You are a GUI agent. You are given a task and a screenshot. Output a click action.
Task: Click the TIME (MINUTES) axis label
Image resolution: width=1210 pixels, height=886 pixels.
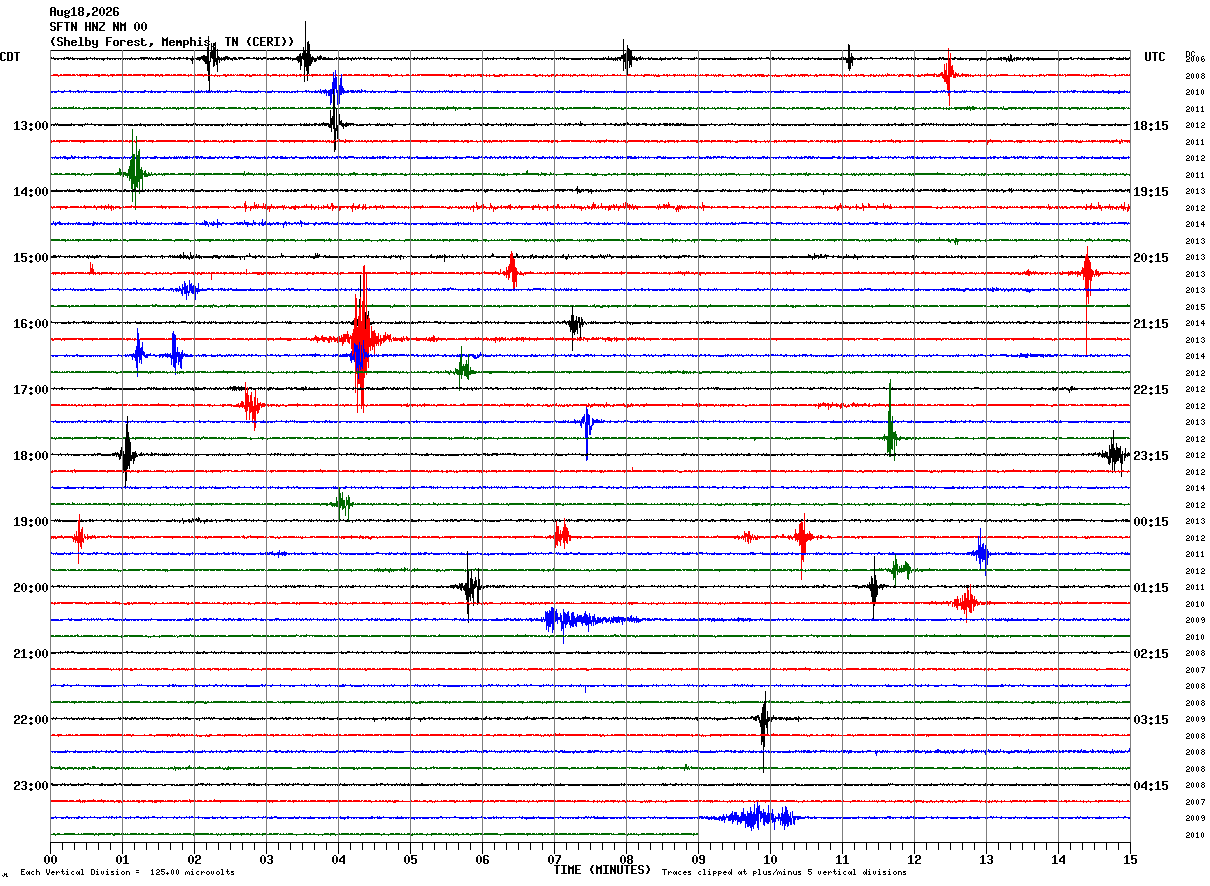pyautogui.click(x=602, y=870)
